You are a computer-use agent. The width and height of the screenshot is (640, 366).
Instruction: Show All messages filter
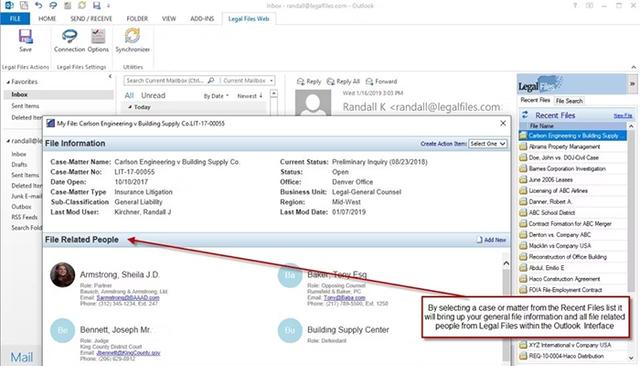tap(129, 95)
